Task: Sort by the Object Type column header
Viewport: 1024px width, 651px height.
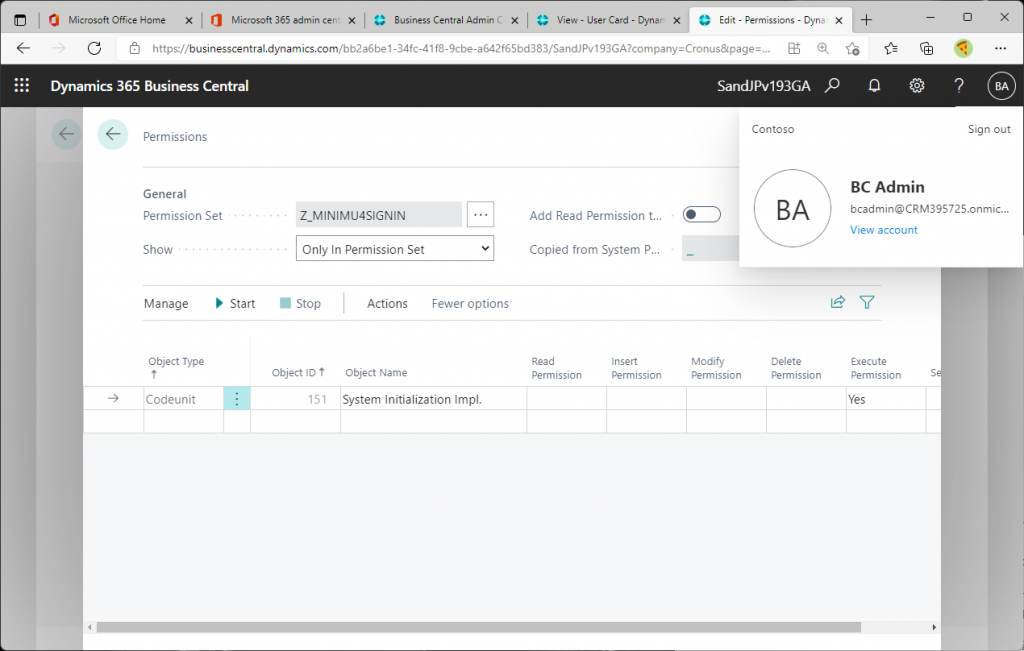Action: pyautogui.click(x=176, y=367)
